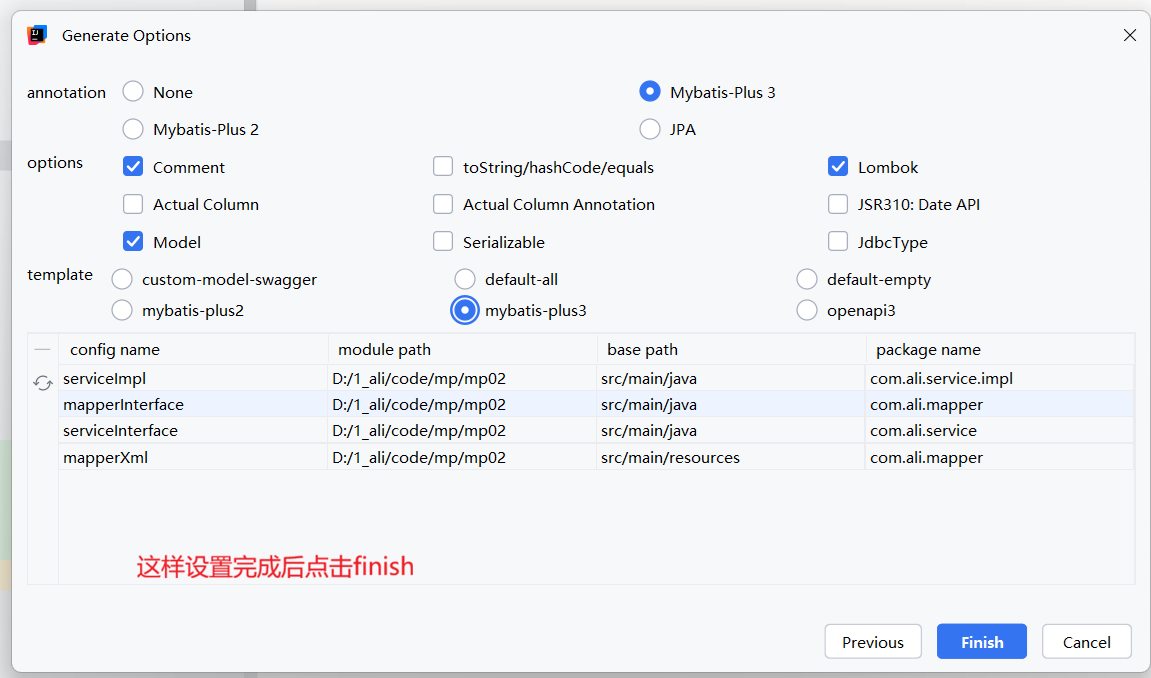Tick the Serializable checkbox
The width and height of the screenshot is (1151, 678).
[x=443, y=242]
